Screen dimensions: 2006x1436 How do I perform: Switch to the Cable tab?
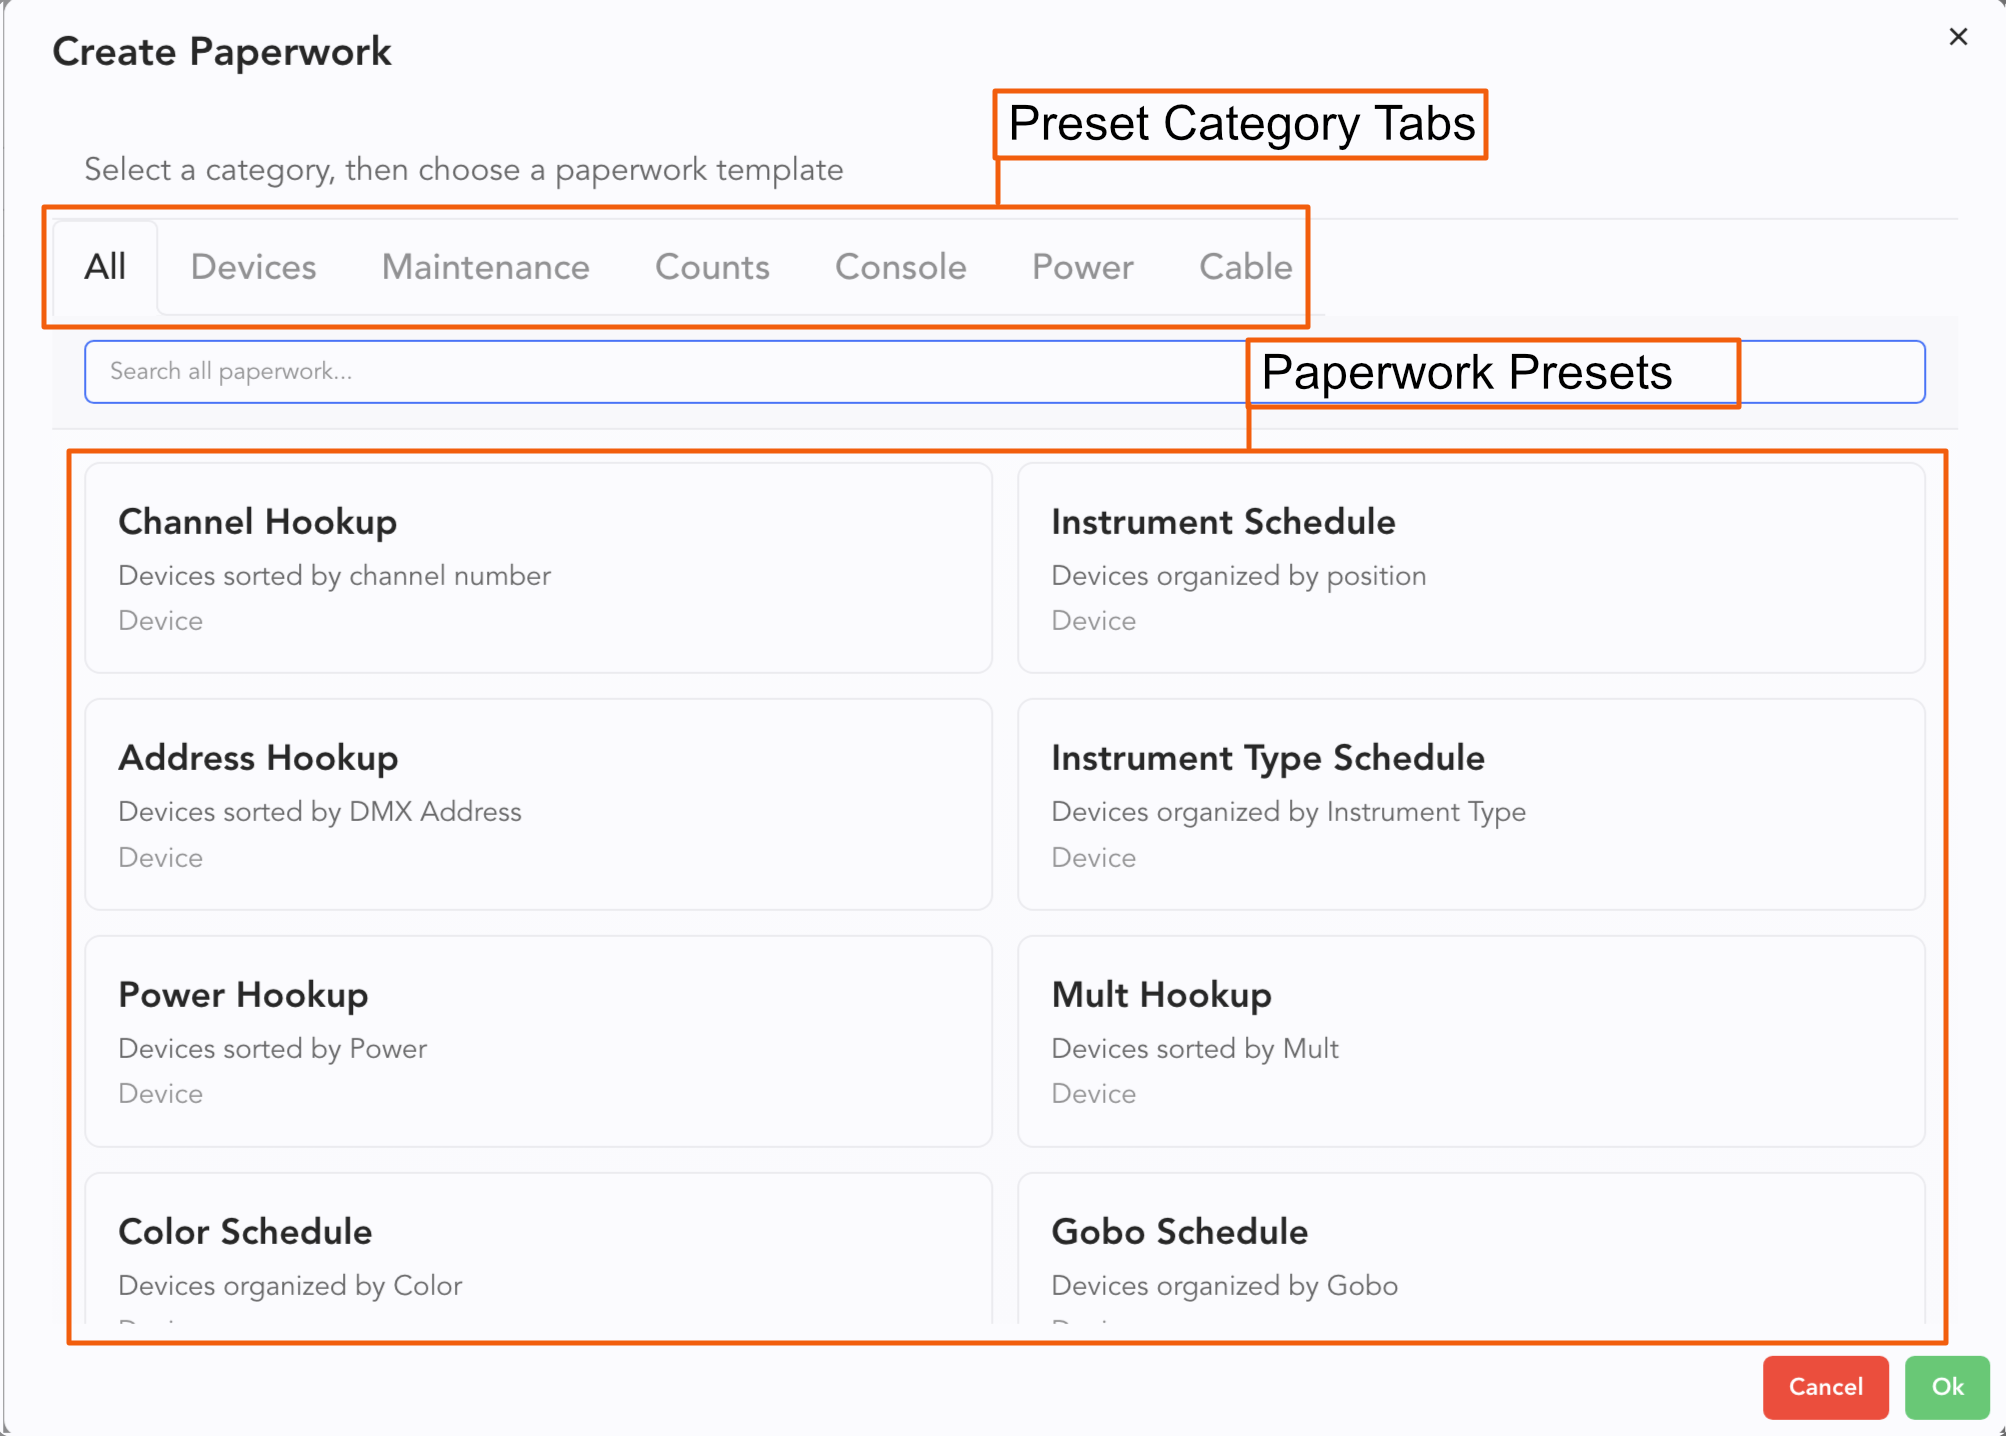point(1245,267)
